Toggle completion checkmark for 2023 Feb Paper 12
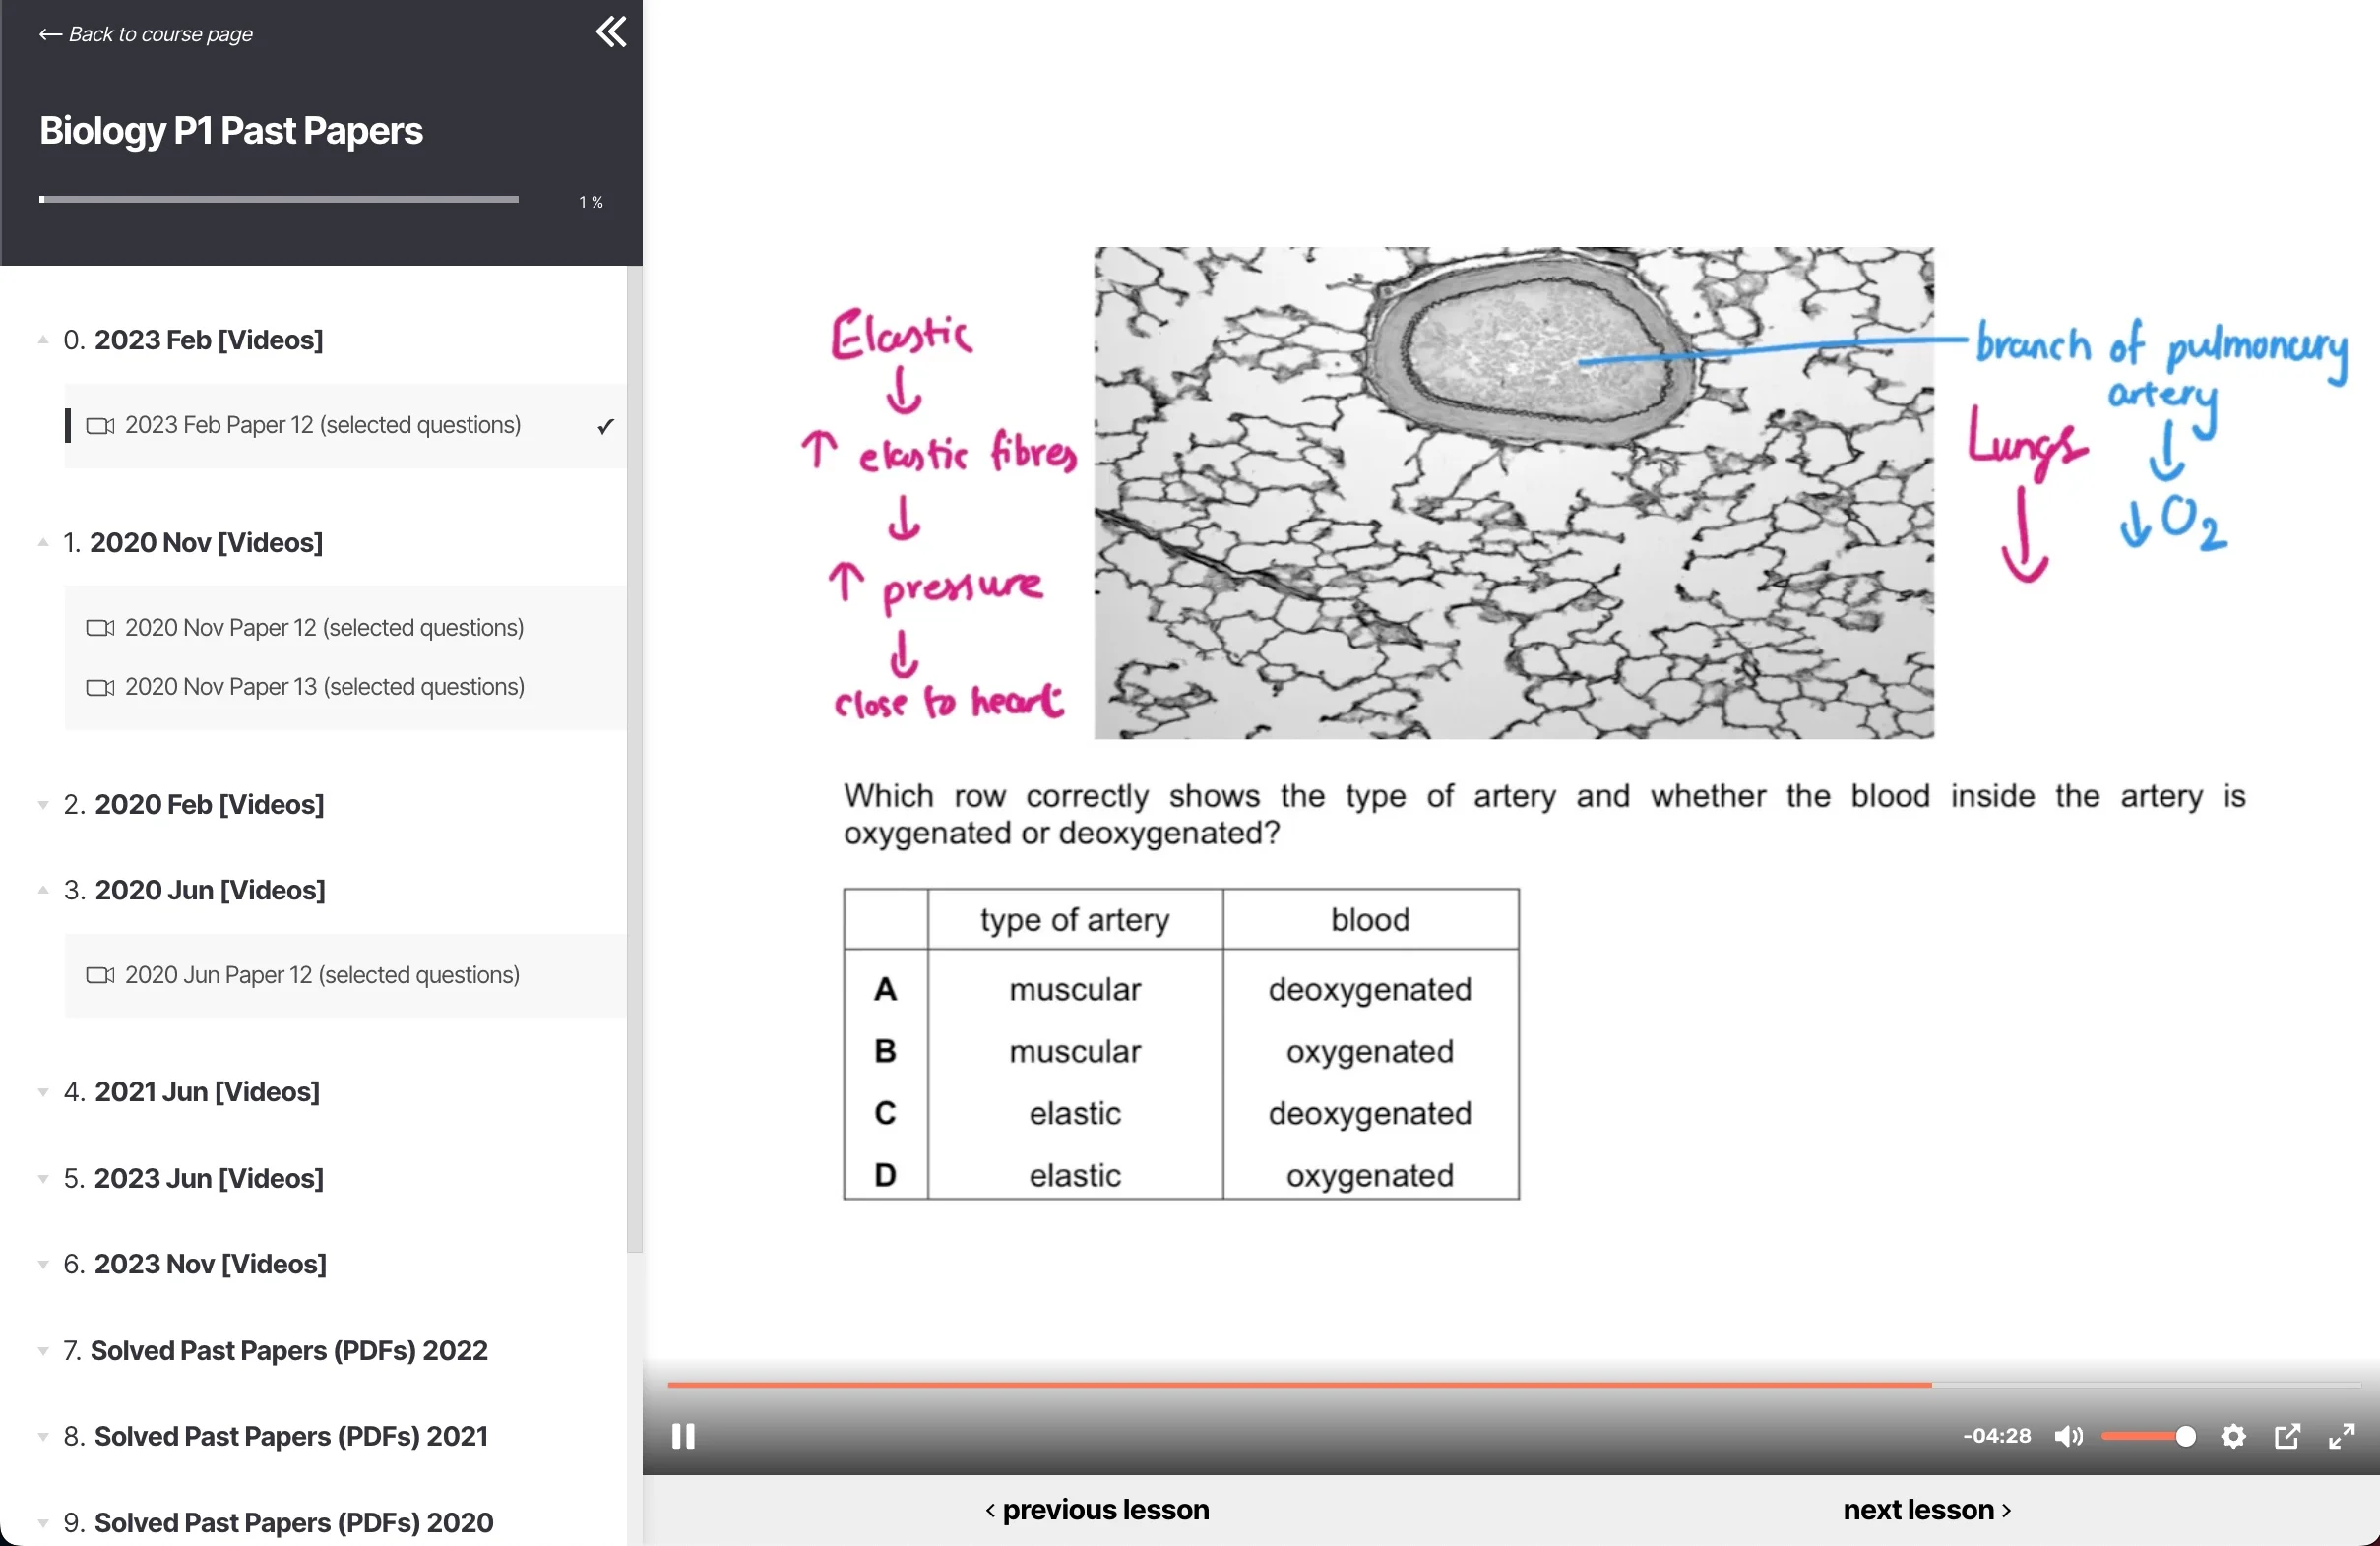2380x1546 pixels. pos(605,426)
